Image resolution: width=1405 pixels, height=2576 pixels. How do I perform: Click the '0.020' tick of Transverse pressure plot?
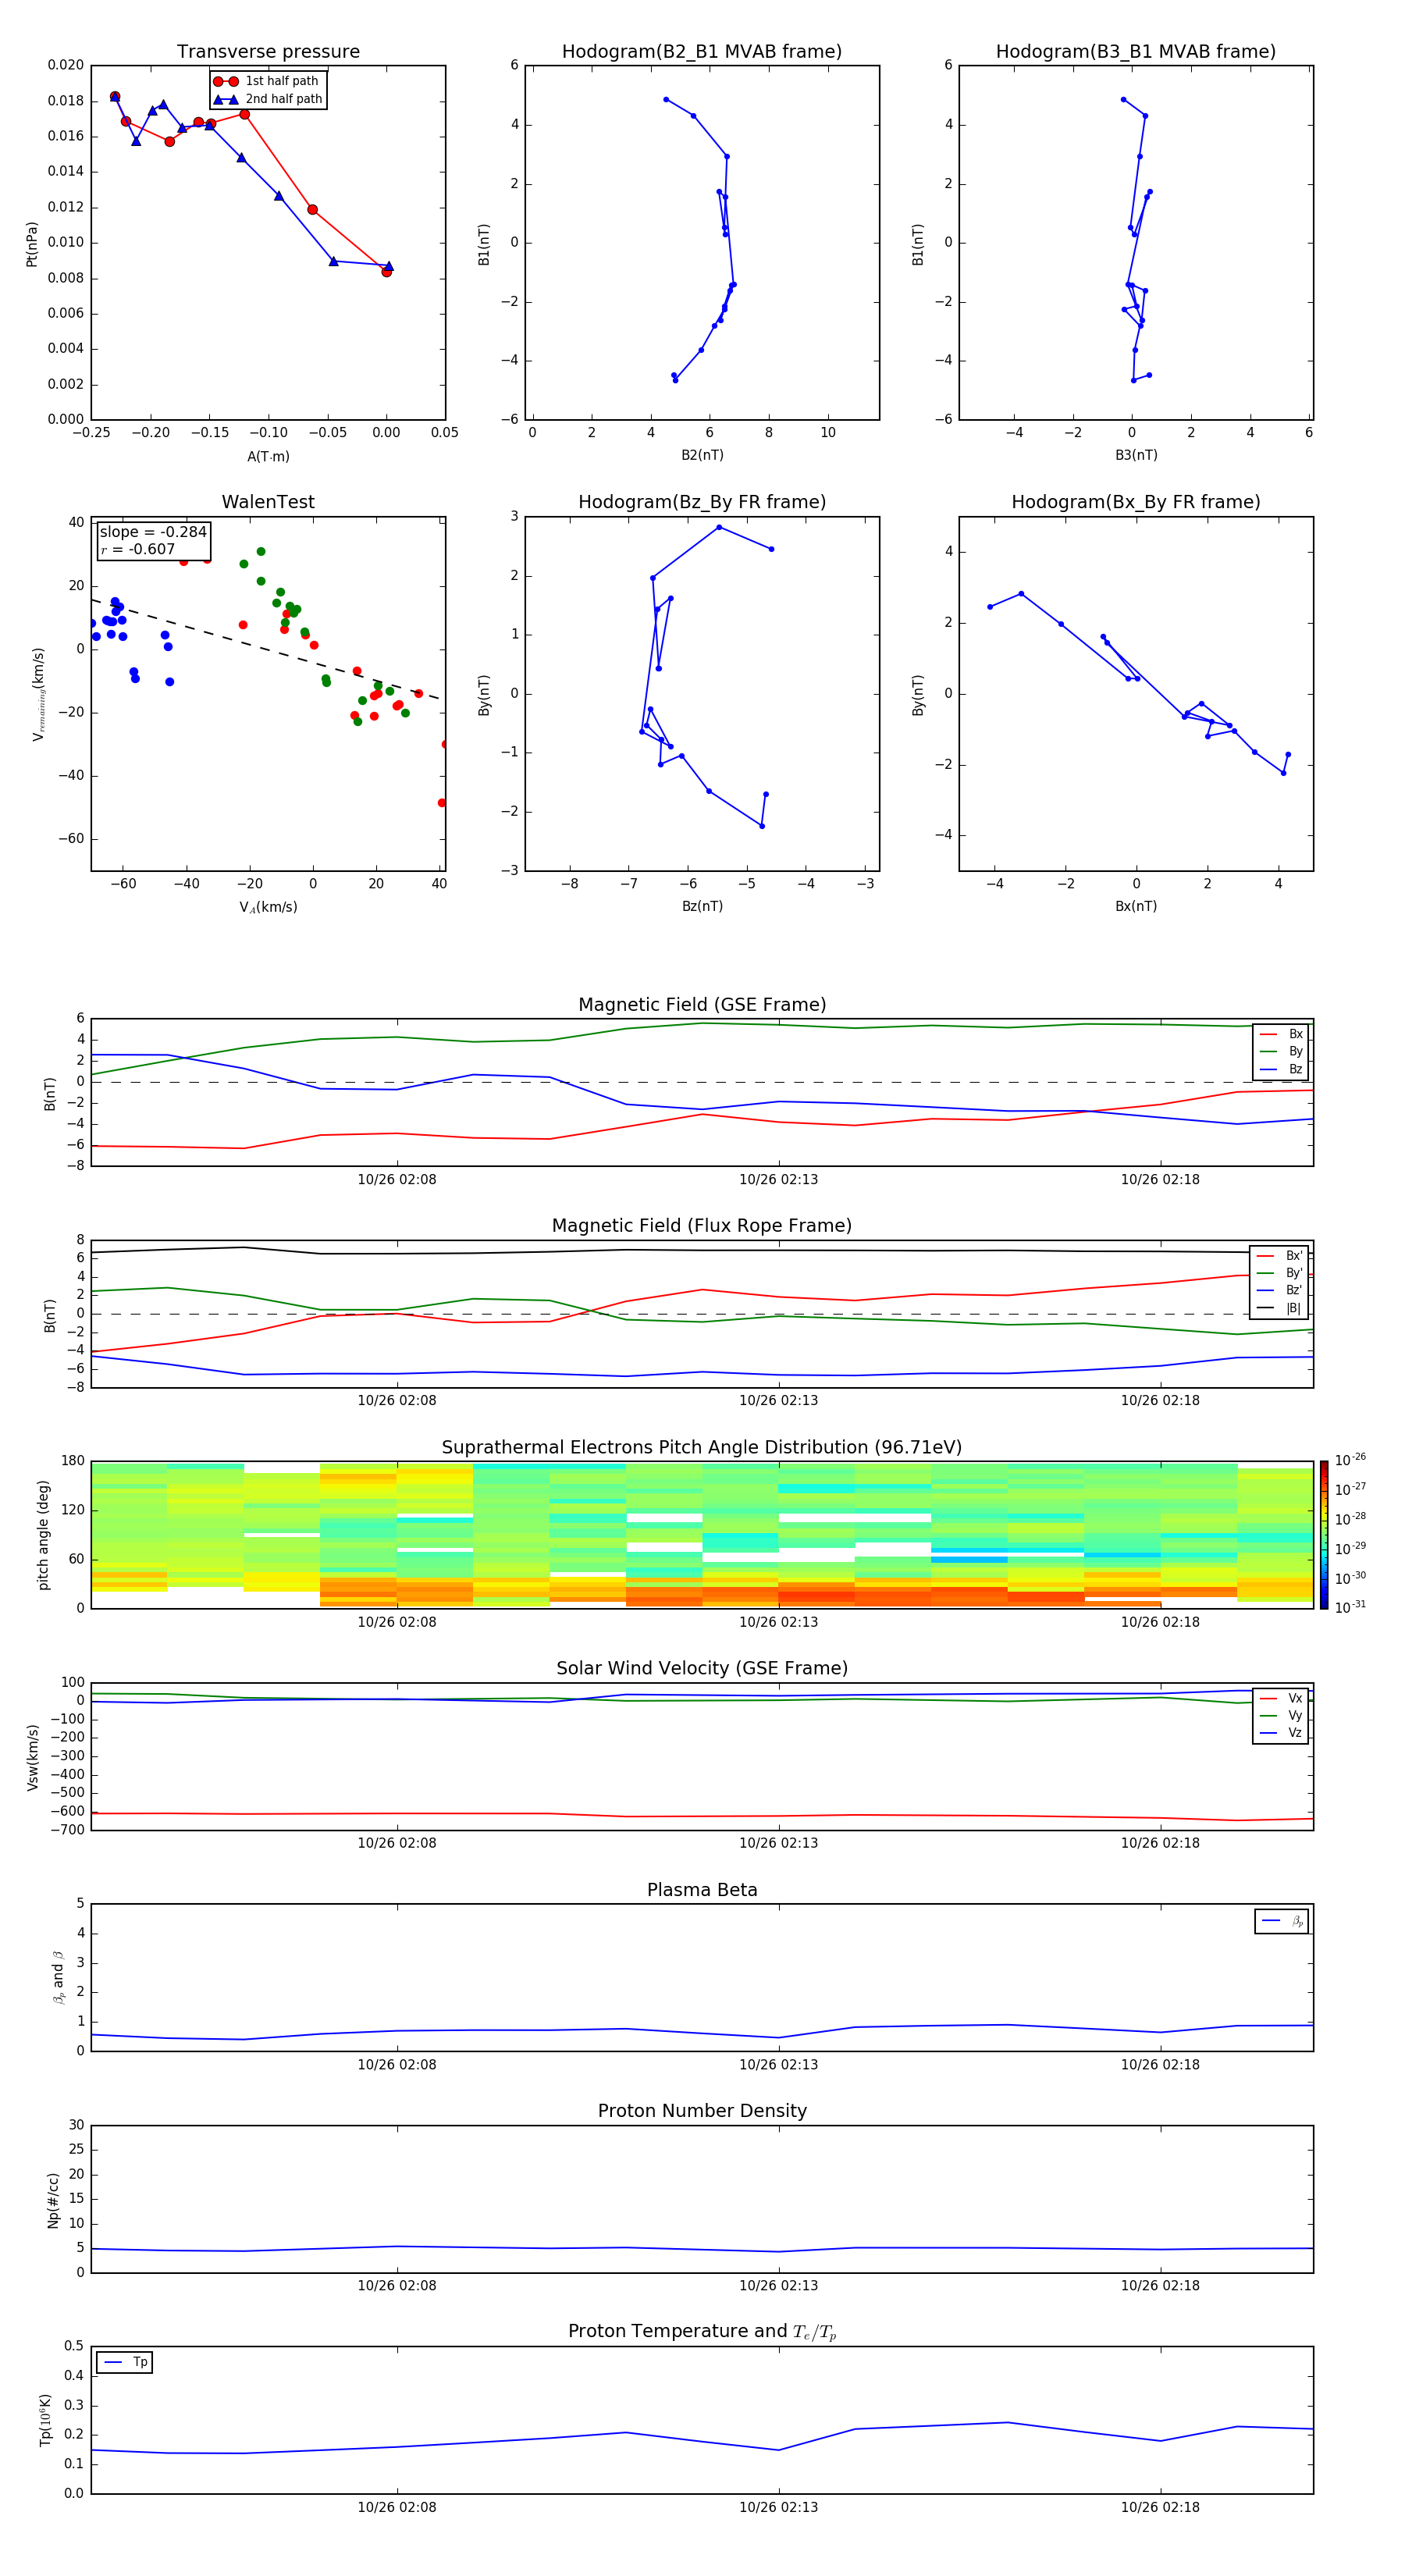(x=66, y=65)
